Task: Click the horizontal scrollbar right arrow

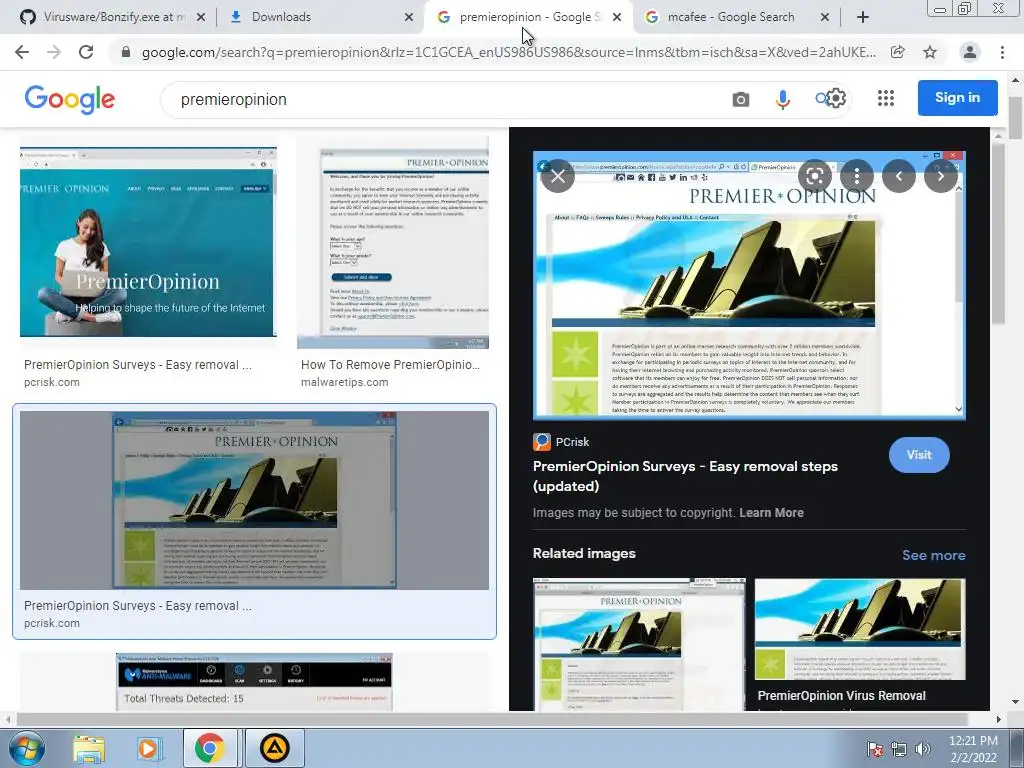Action: [x=998, y=719]
